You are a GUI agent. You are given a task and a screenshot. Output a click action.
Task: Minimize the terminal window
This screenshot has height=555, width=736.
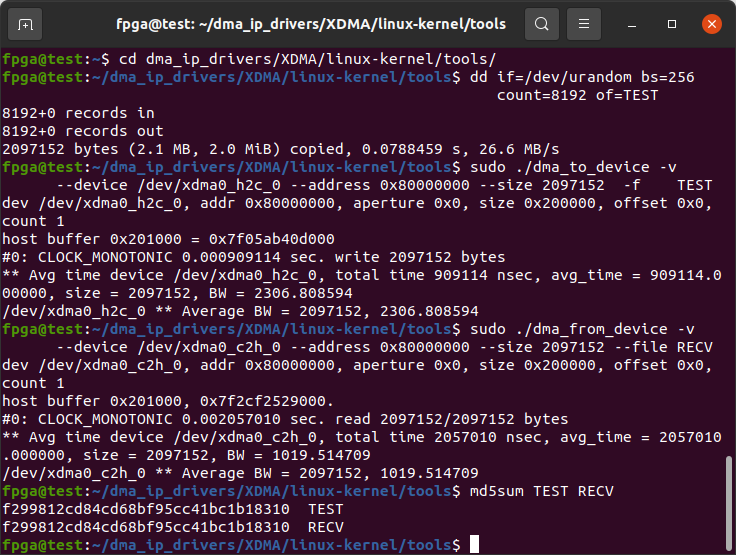tap(632, 24)
